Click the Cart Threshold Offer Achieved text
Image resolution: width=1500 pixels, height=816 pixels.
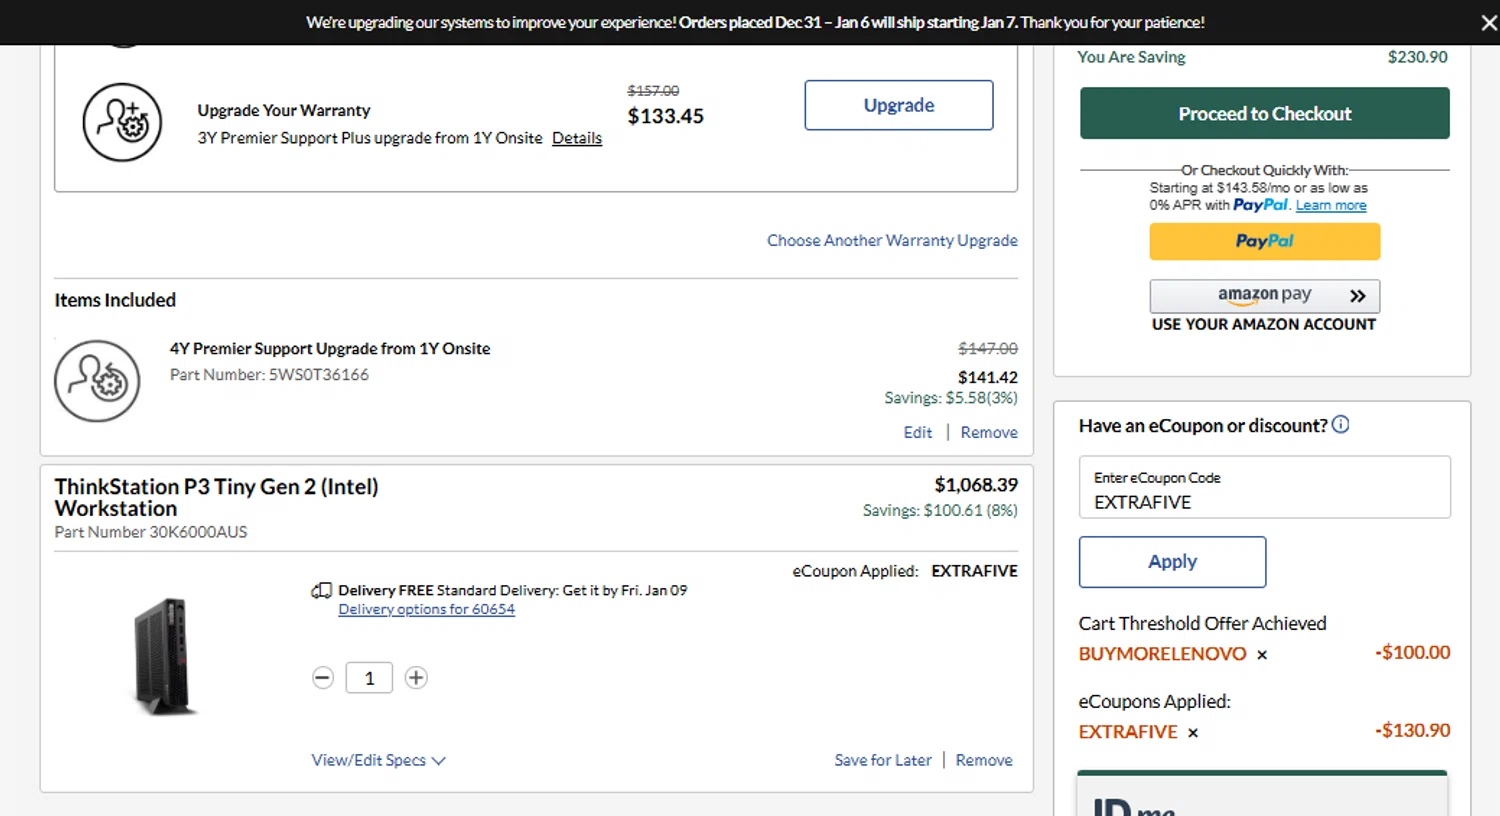click(x=1202, y=623)
